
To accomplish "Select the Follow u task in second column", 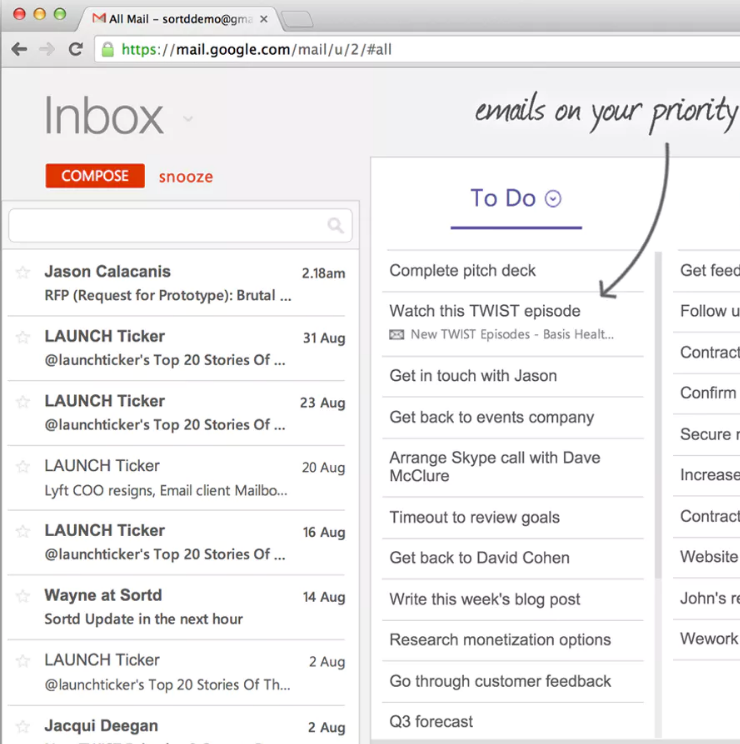I will click(707, 311).
